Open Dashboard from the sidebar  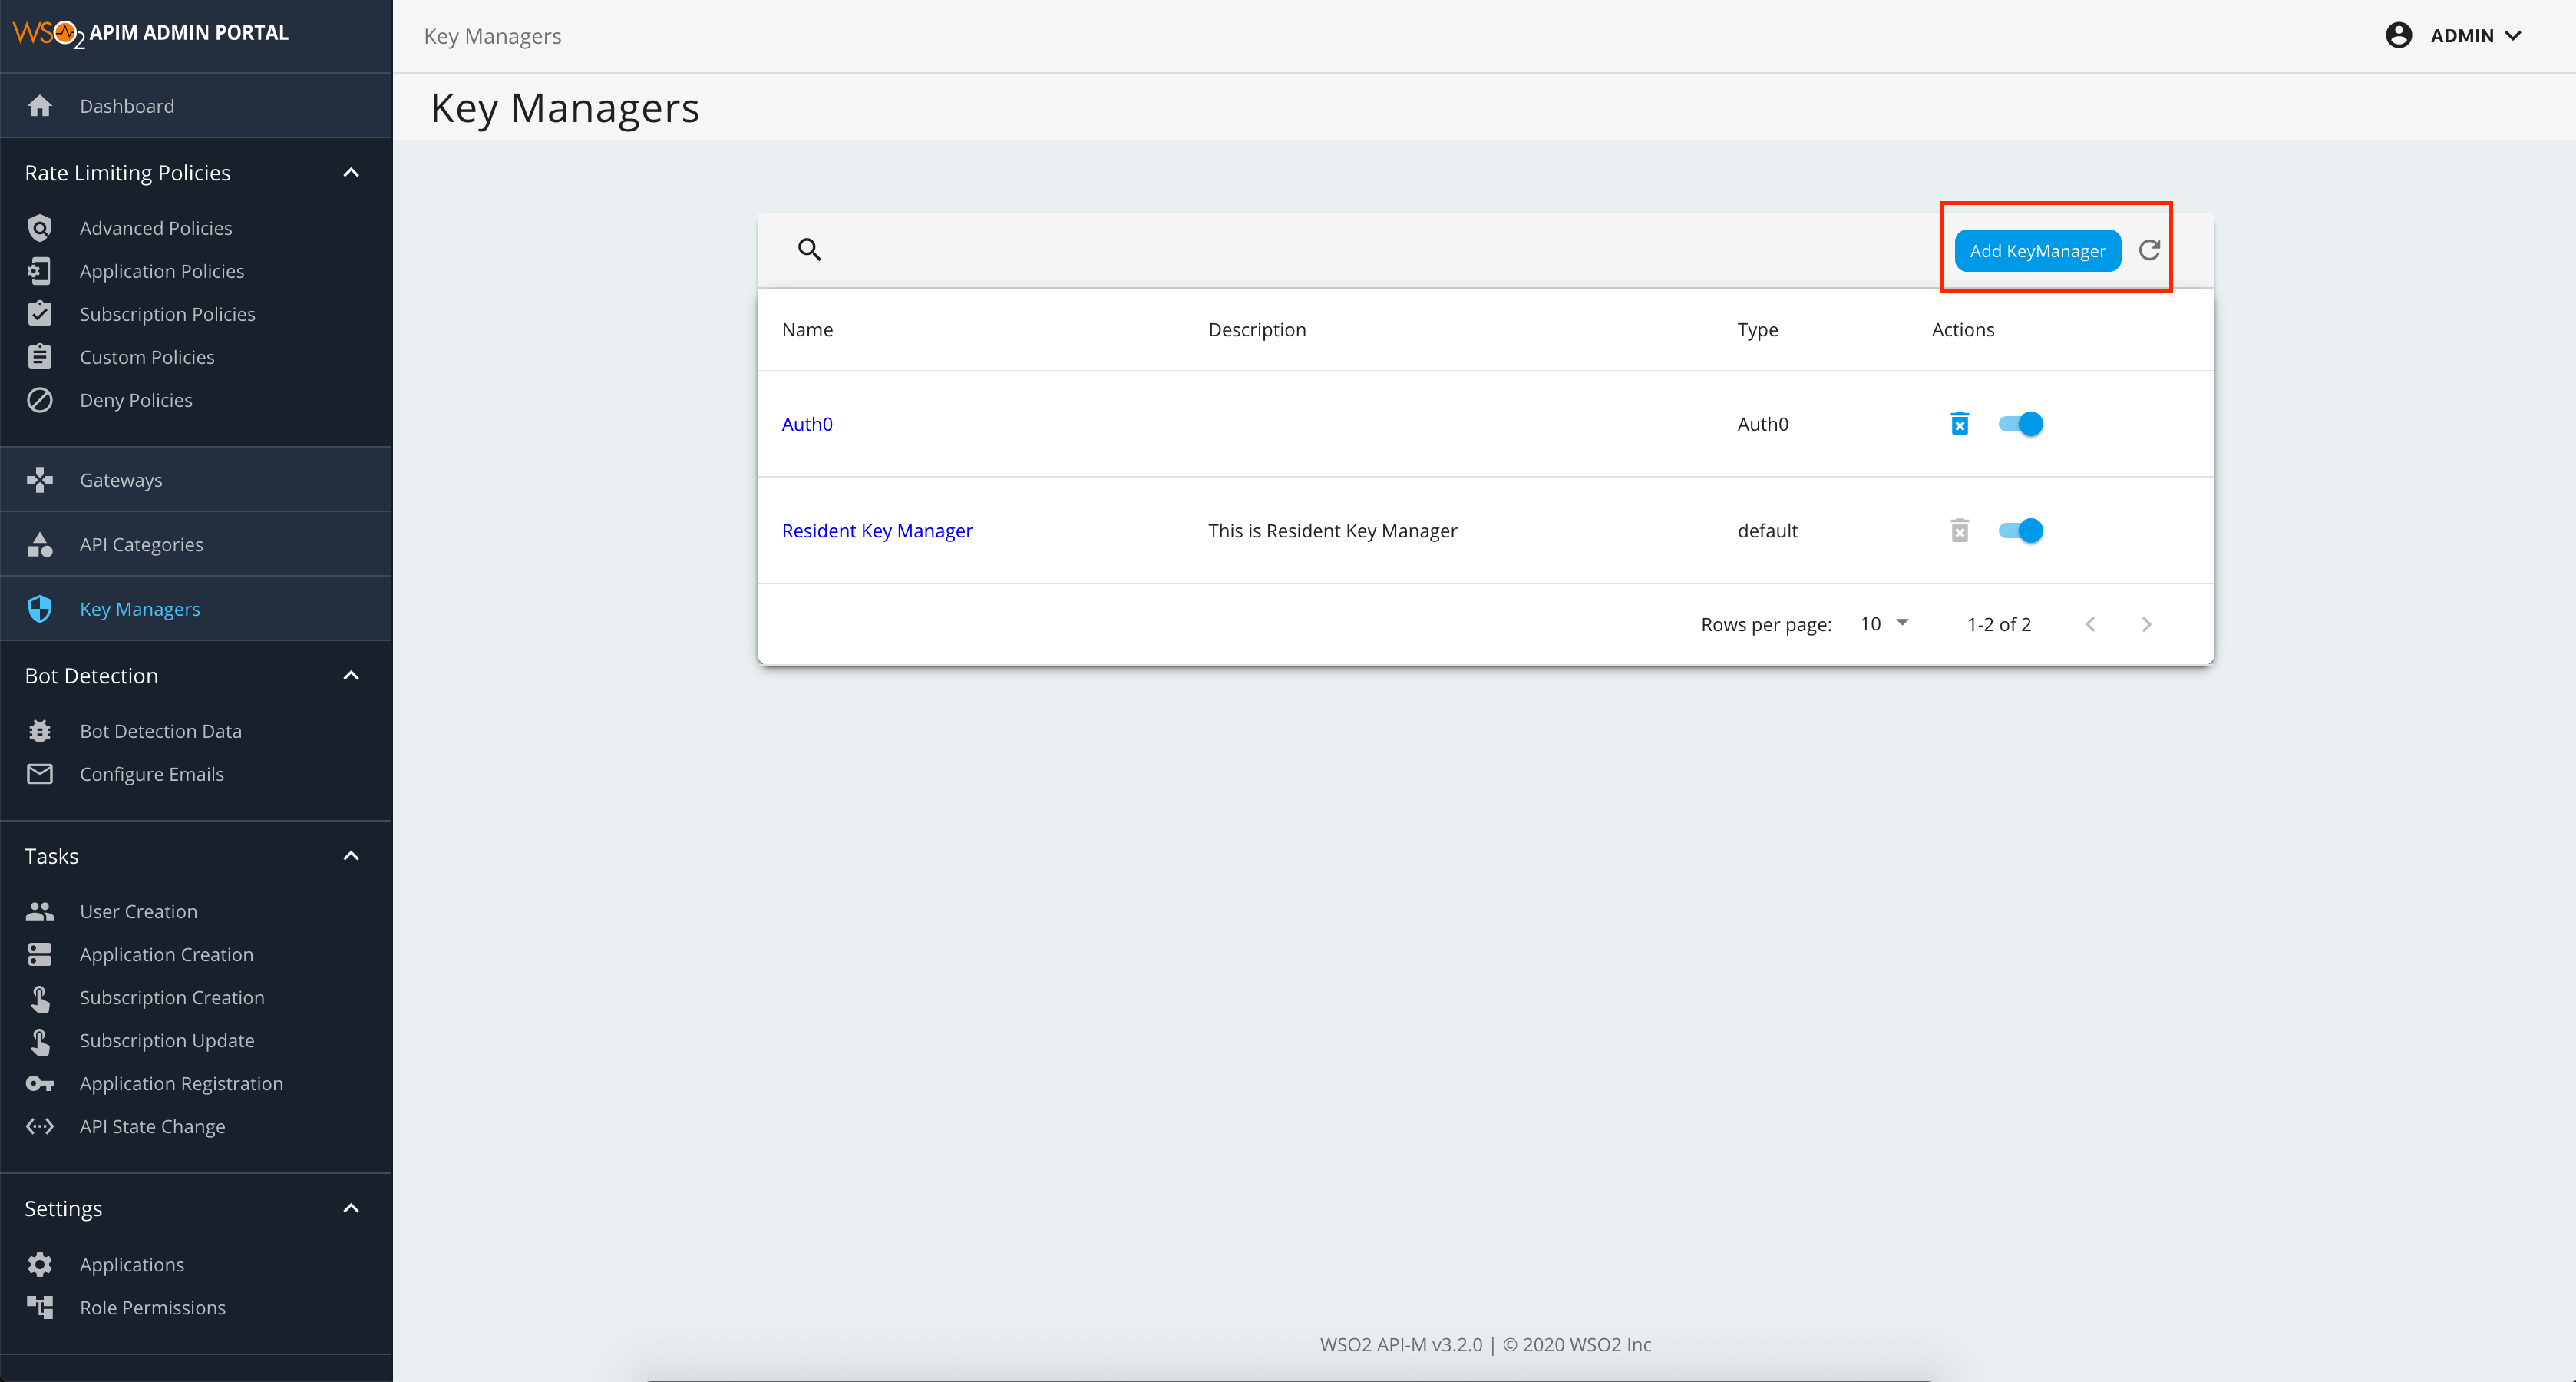click(196, 106)
